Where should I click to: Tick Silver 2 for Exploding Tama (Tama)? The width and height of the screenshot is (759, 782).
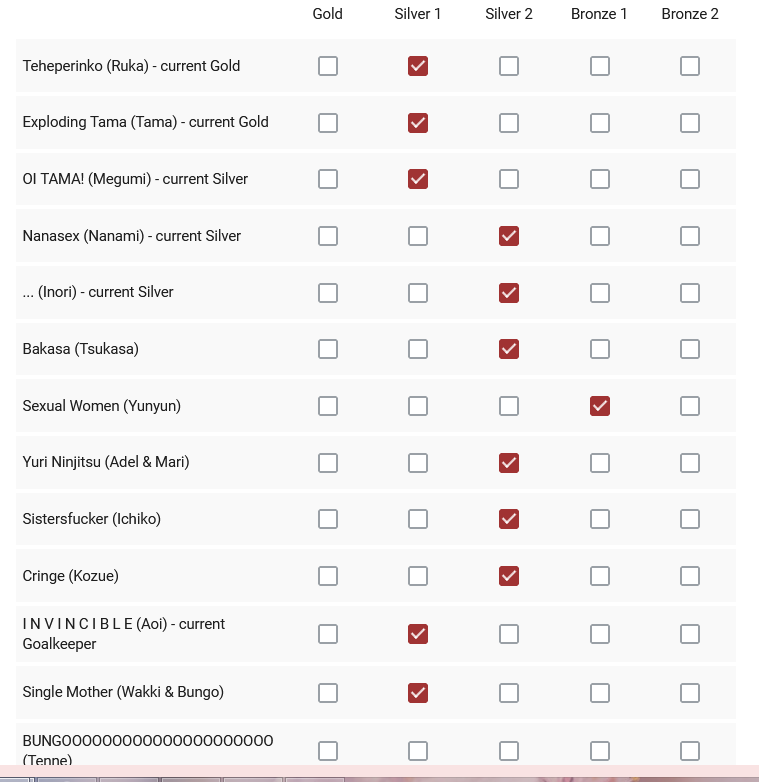[x=509, y=123]
